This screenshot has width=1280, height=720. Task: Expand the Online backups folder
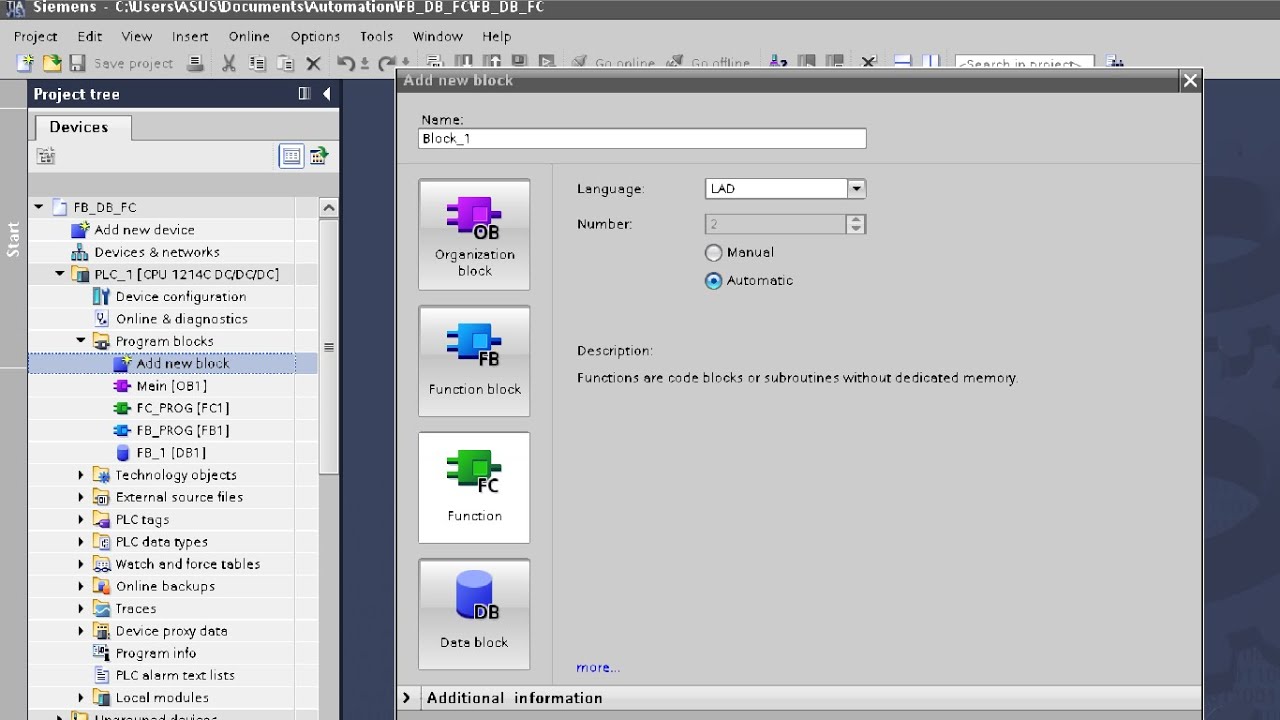pos(81,586)
